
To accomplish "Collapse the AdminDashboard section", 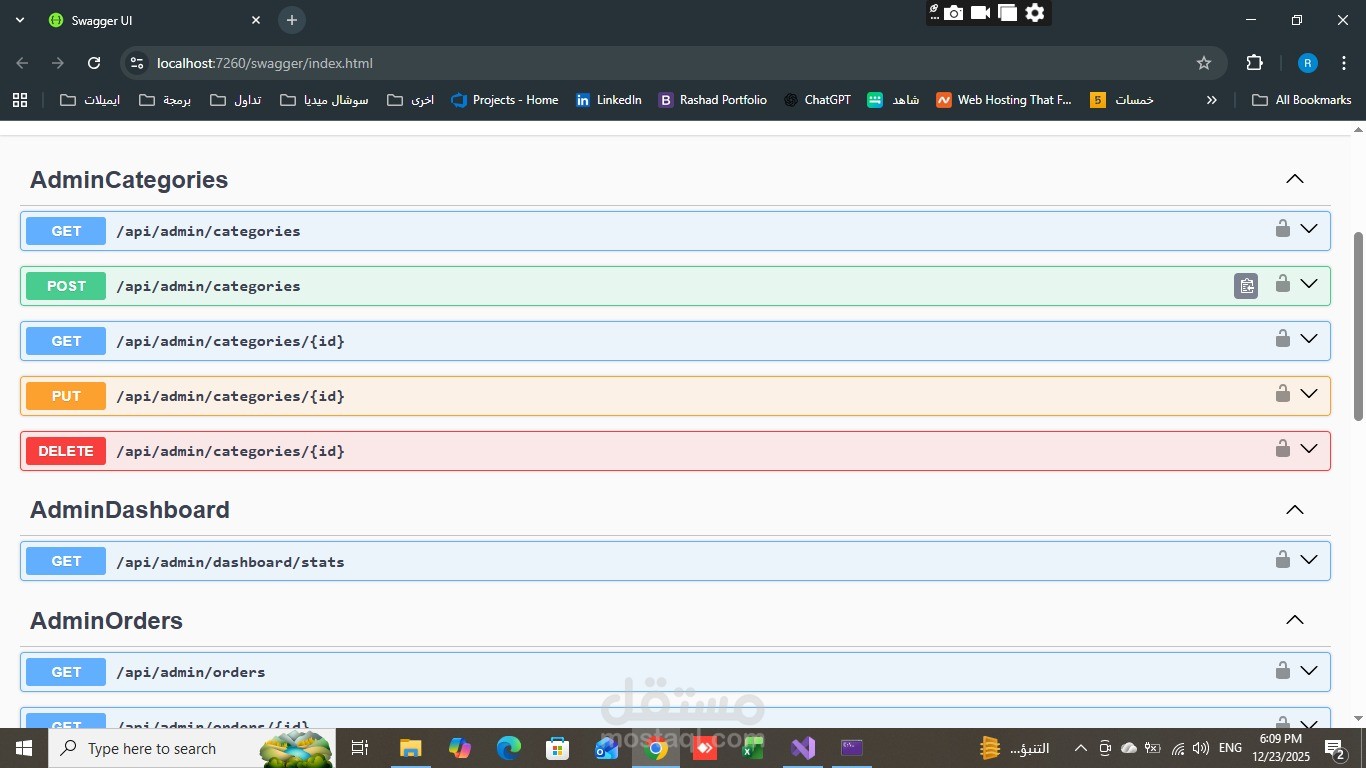I will click(1295, 510).
